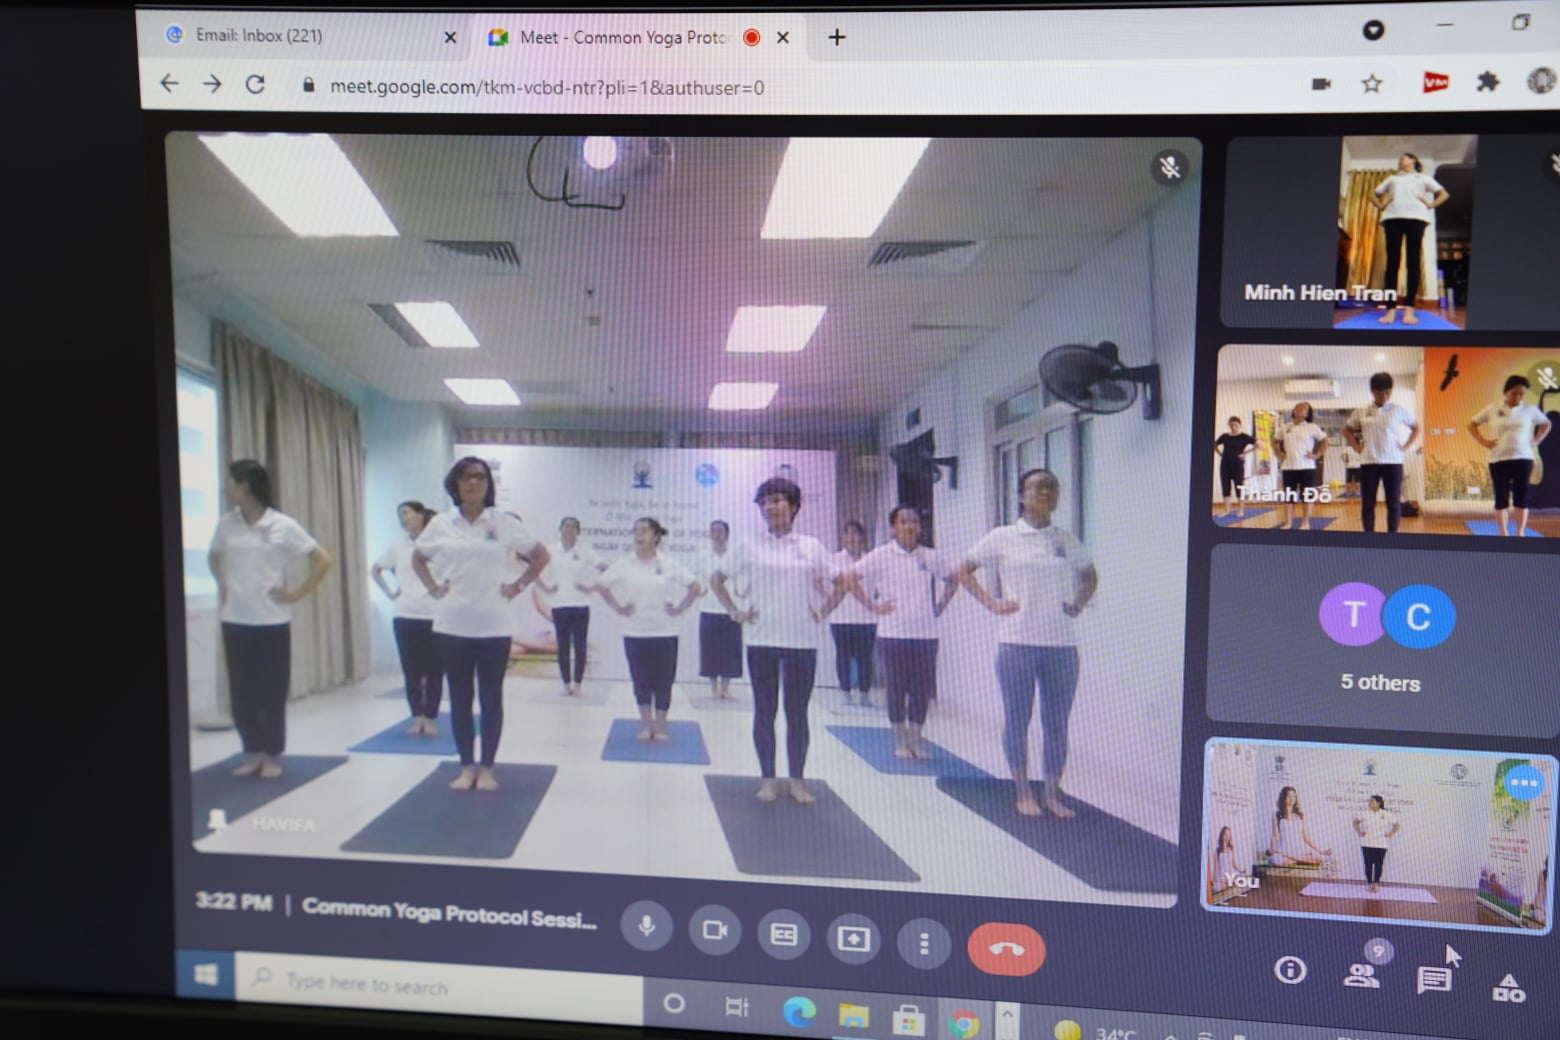
Task: Click the red Leave call button
Action: tap(1006, 949)
